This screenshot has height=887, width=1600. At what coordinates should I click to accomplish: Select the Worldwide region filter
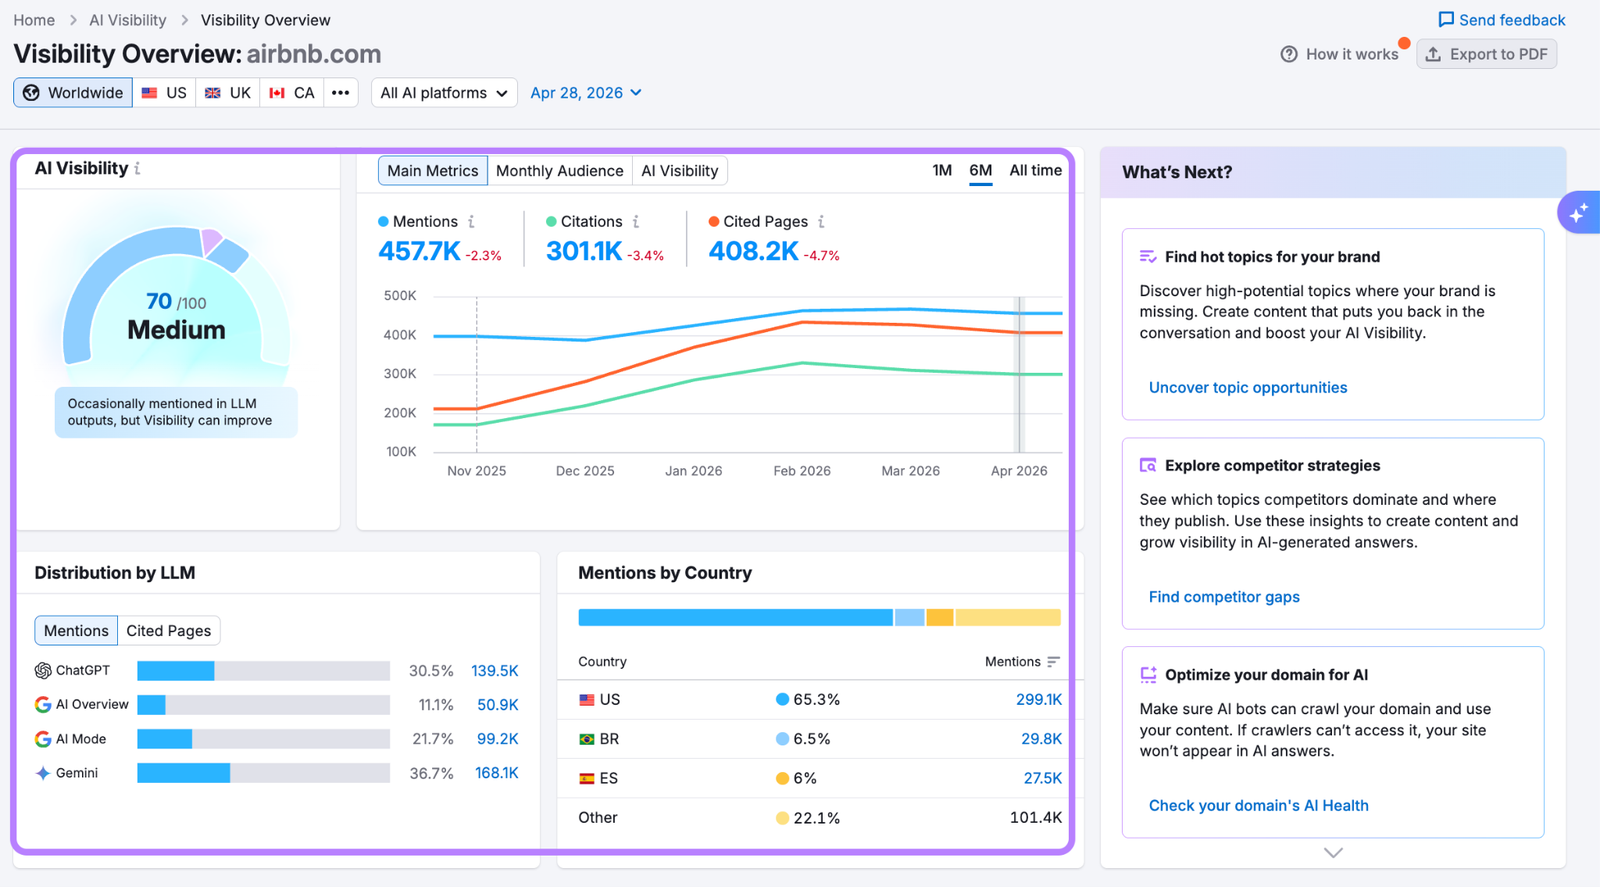click(x=73, y=93)
